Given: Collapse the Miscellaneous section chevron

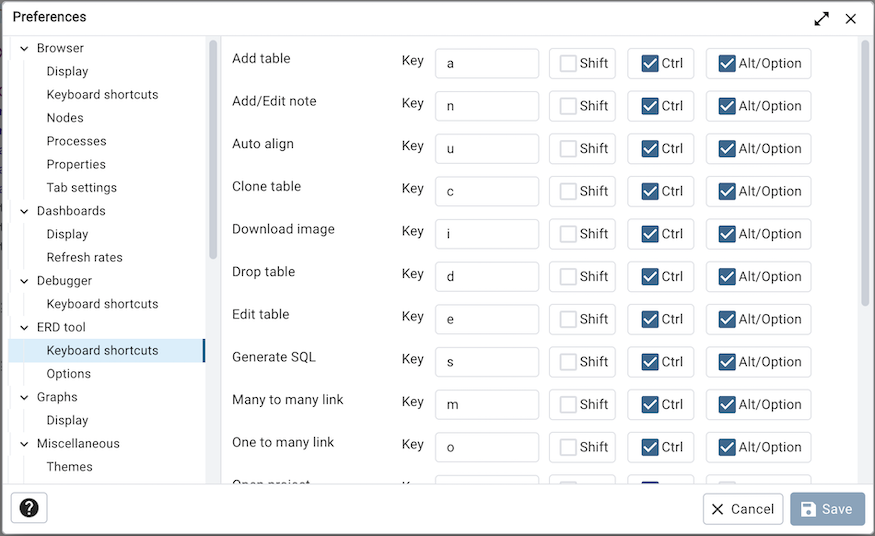Looking at the screenshot, I should click(x=25, y=444).
